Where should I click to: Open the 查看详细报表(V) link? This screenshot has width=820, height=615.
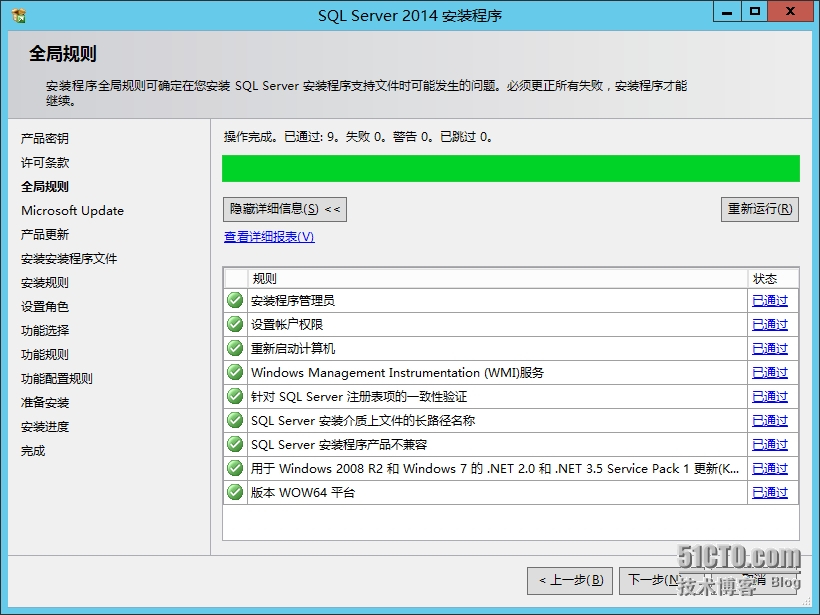(x=269, y=237)
